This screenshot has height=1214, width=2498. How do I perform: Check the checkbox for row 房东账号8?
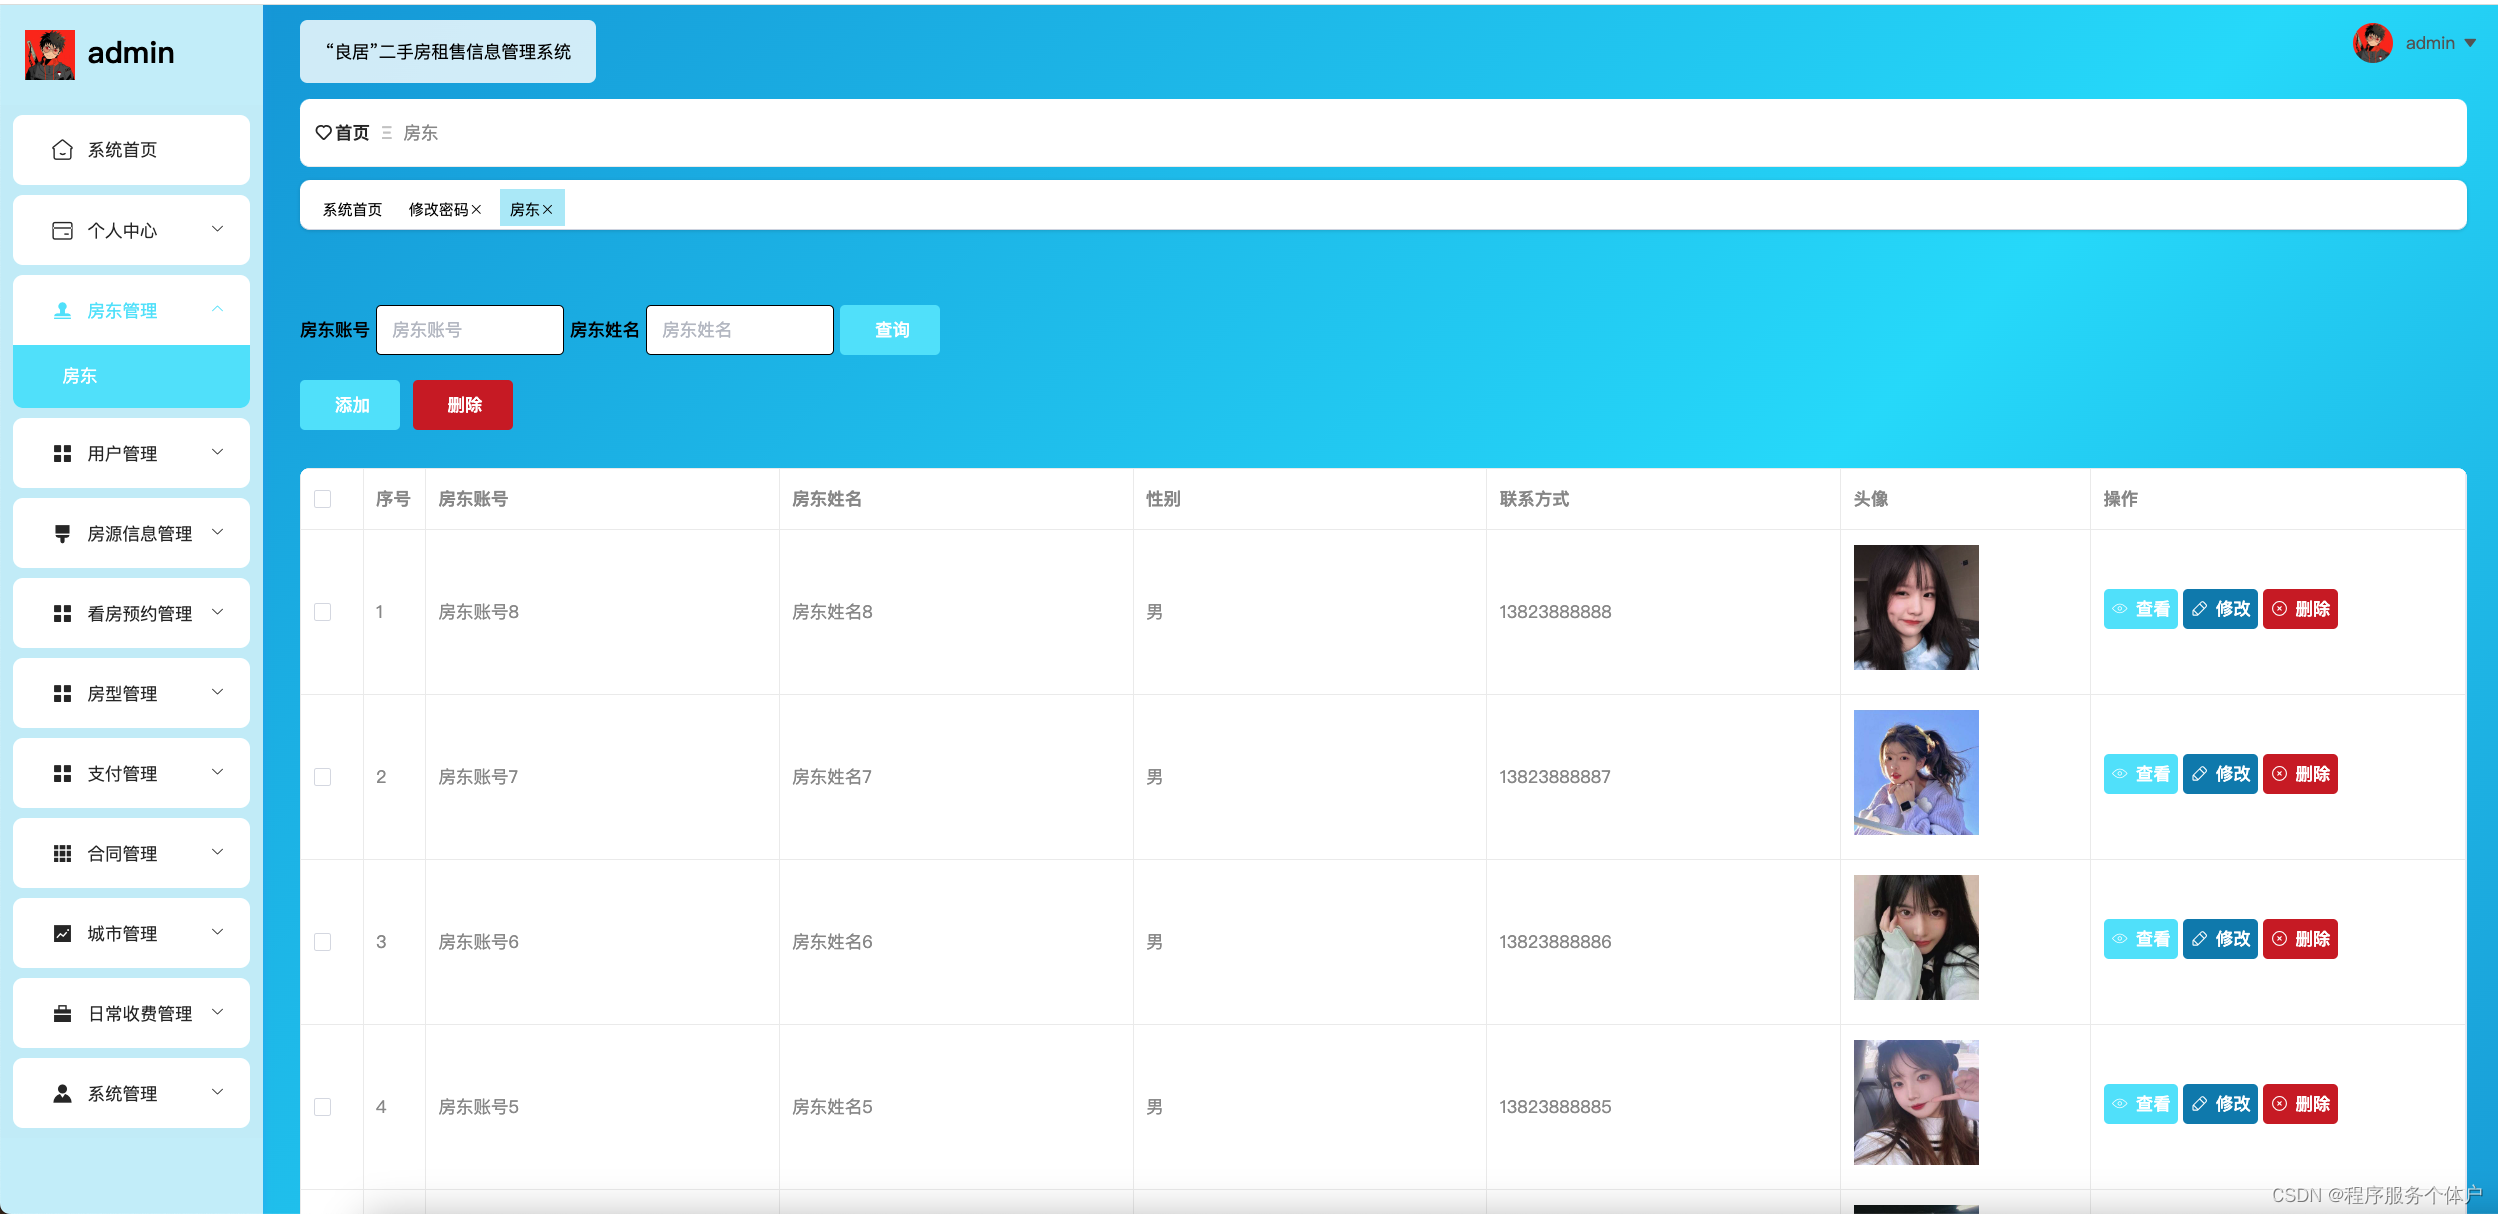(x=322, y=612)
